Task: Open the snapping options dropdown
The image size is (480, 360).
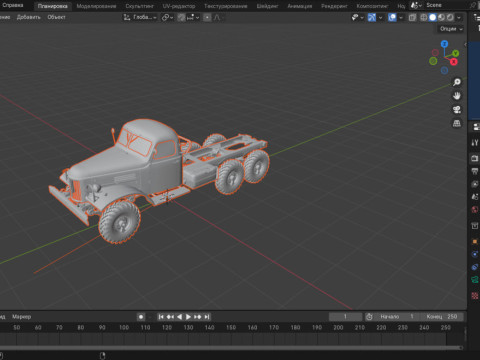Action: pos(193,17)
